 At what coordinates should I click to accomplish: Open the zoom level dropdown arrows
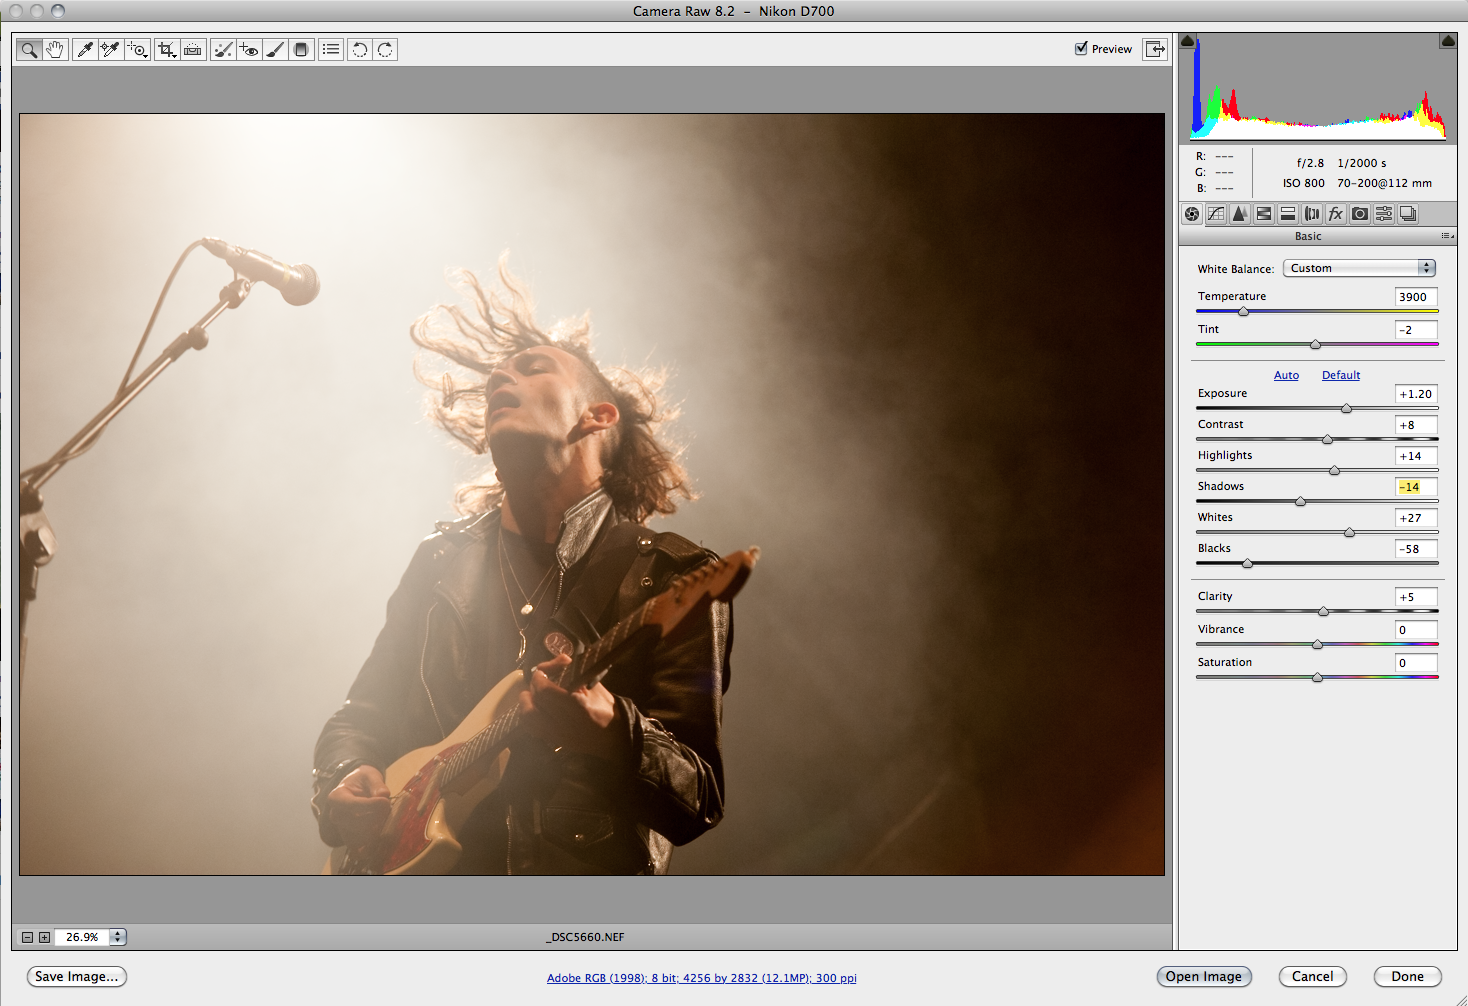(x=118, y=937)
